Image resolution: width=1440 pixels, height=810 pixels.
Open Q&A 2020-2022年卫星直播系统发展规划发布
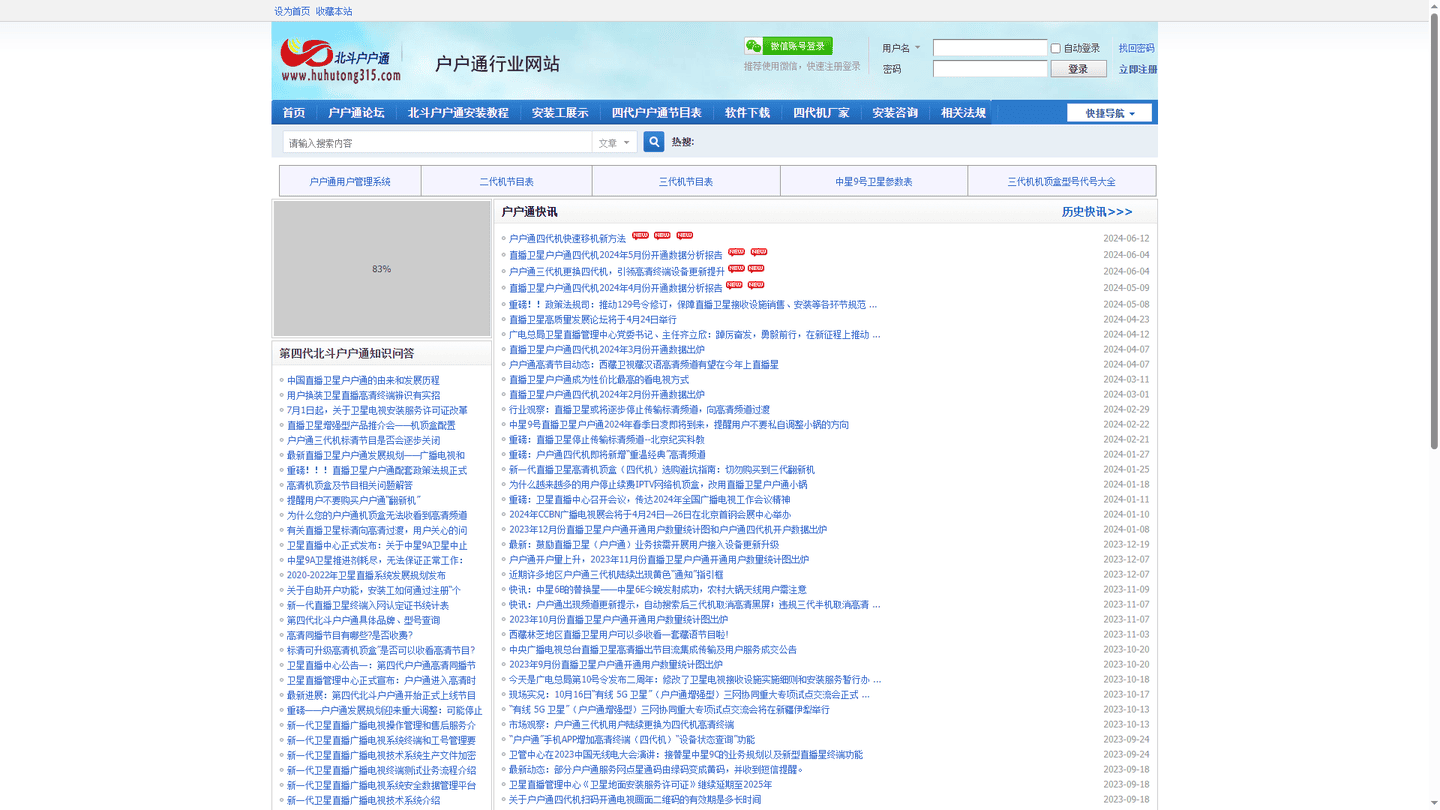click(x=367, y=575)
